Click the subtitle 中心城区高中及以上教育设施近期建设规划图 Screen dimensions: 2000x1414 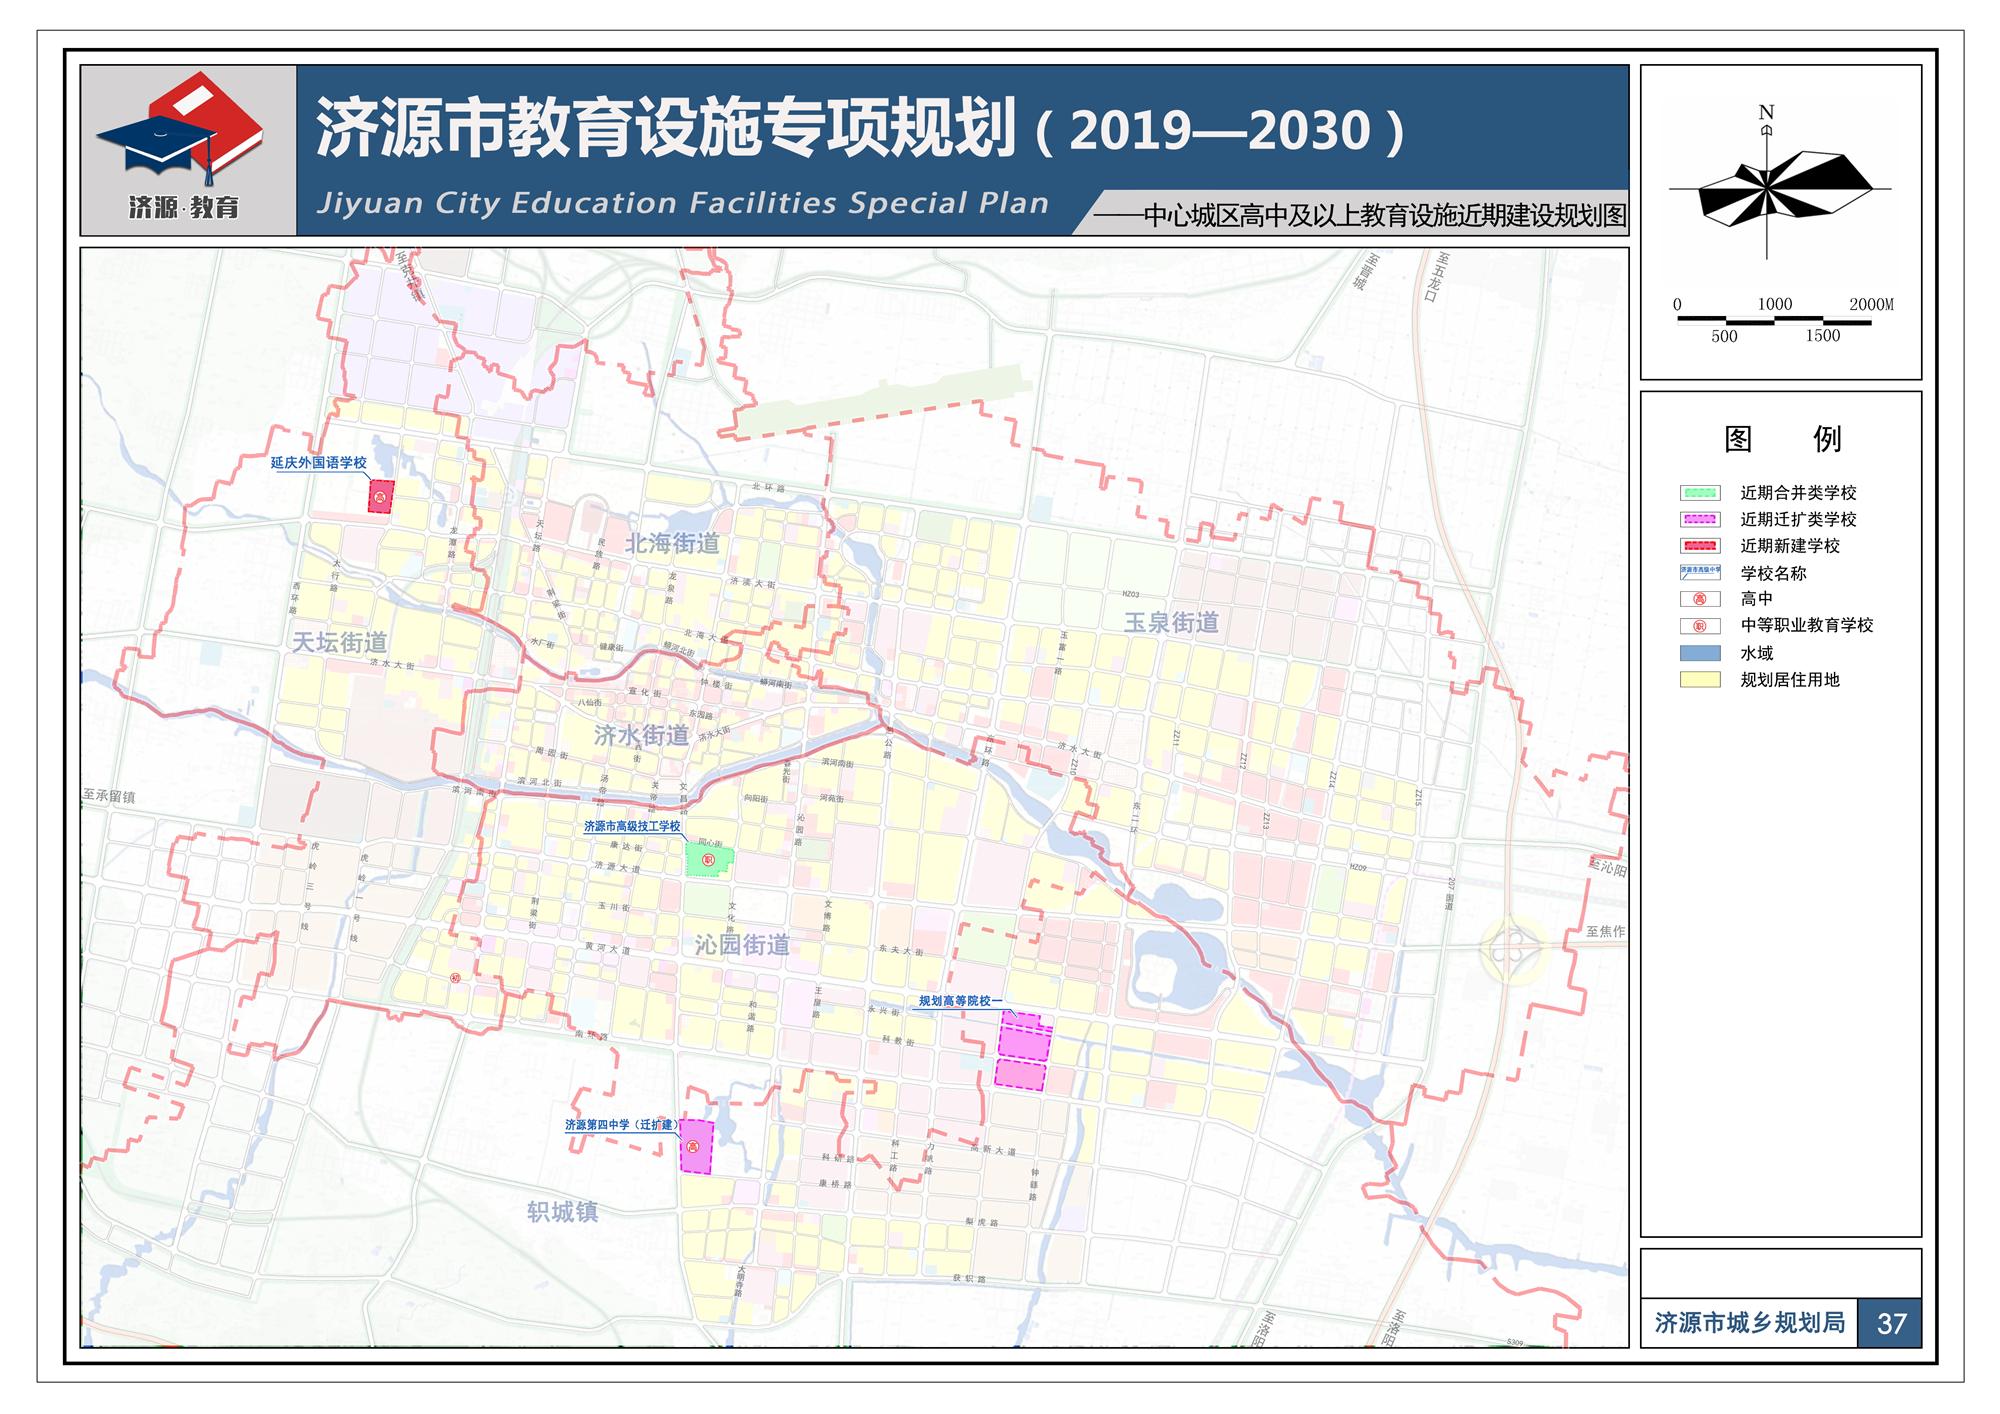coord(1385,216)
